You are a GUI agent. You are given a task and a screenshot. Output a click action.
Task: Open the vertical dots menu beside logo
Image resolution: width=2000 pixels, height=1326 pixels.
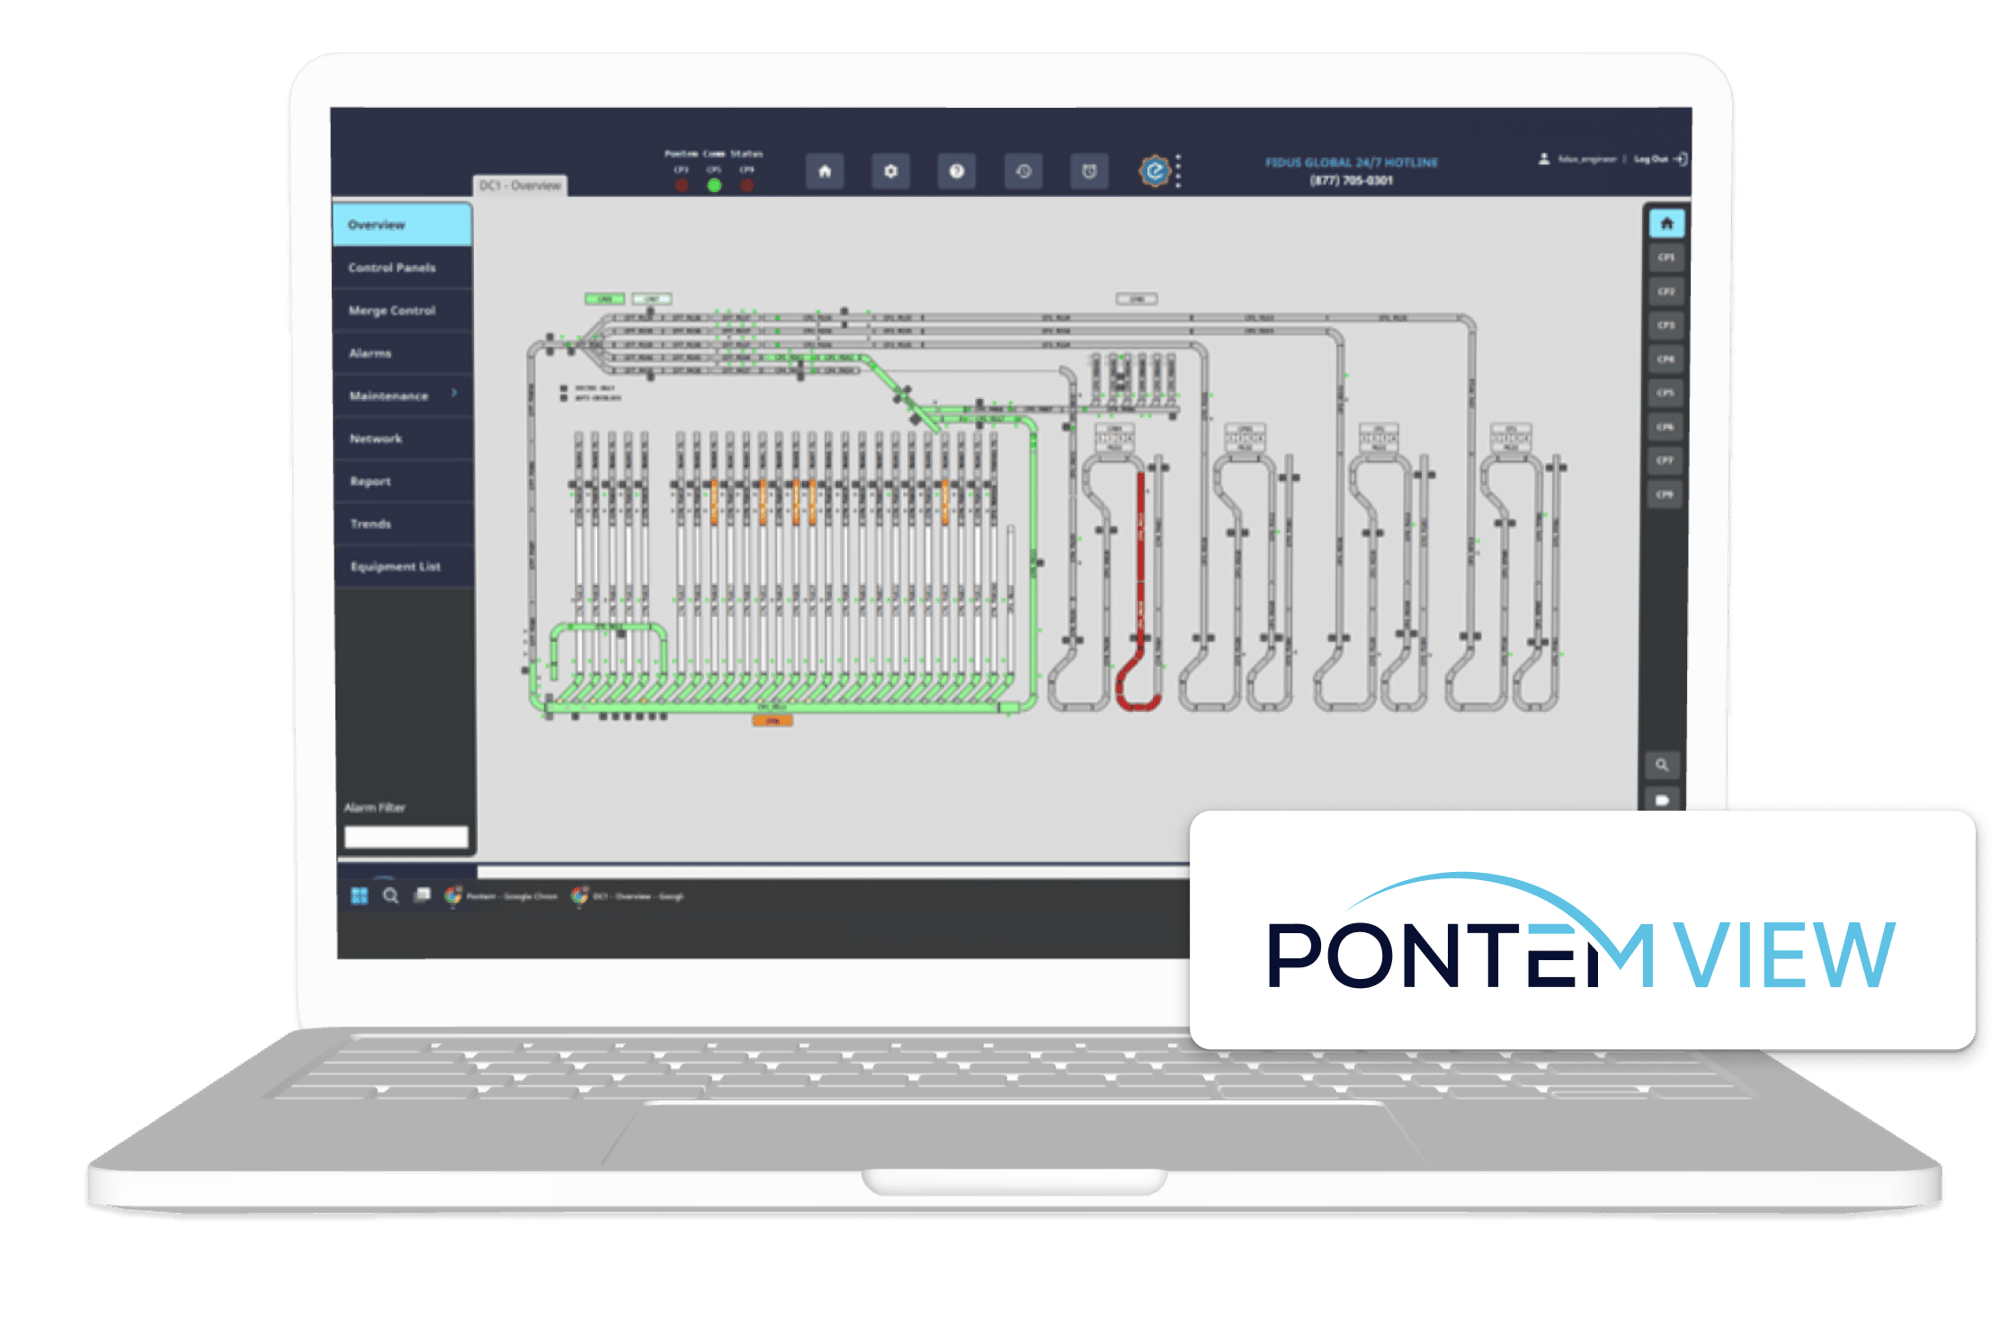tap(1178, 171)
